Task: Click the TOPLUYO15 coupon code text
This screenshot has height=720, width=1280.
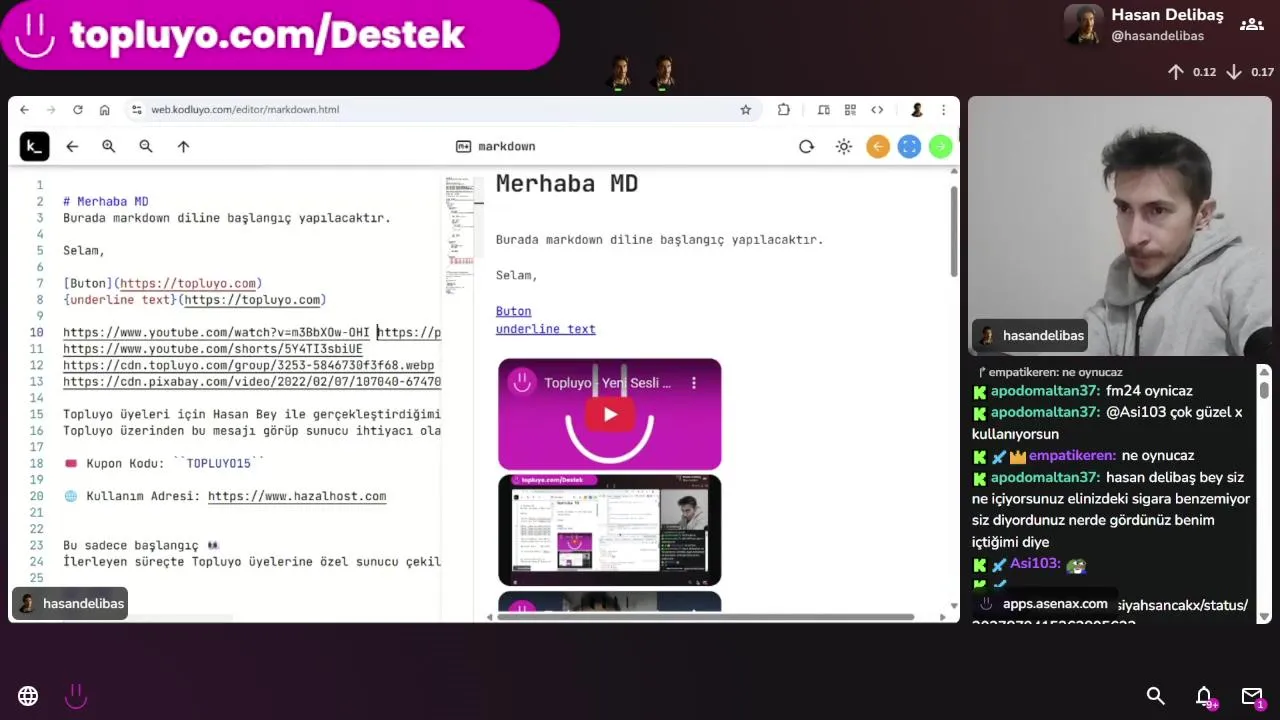Action: [219, 464]
